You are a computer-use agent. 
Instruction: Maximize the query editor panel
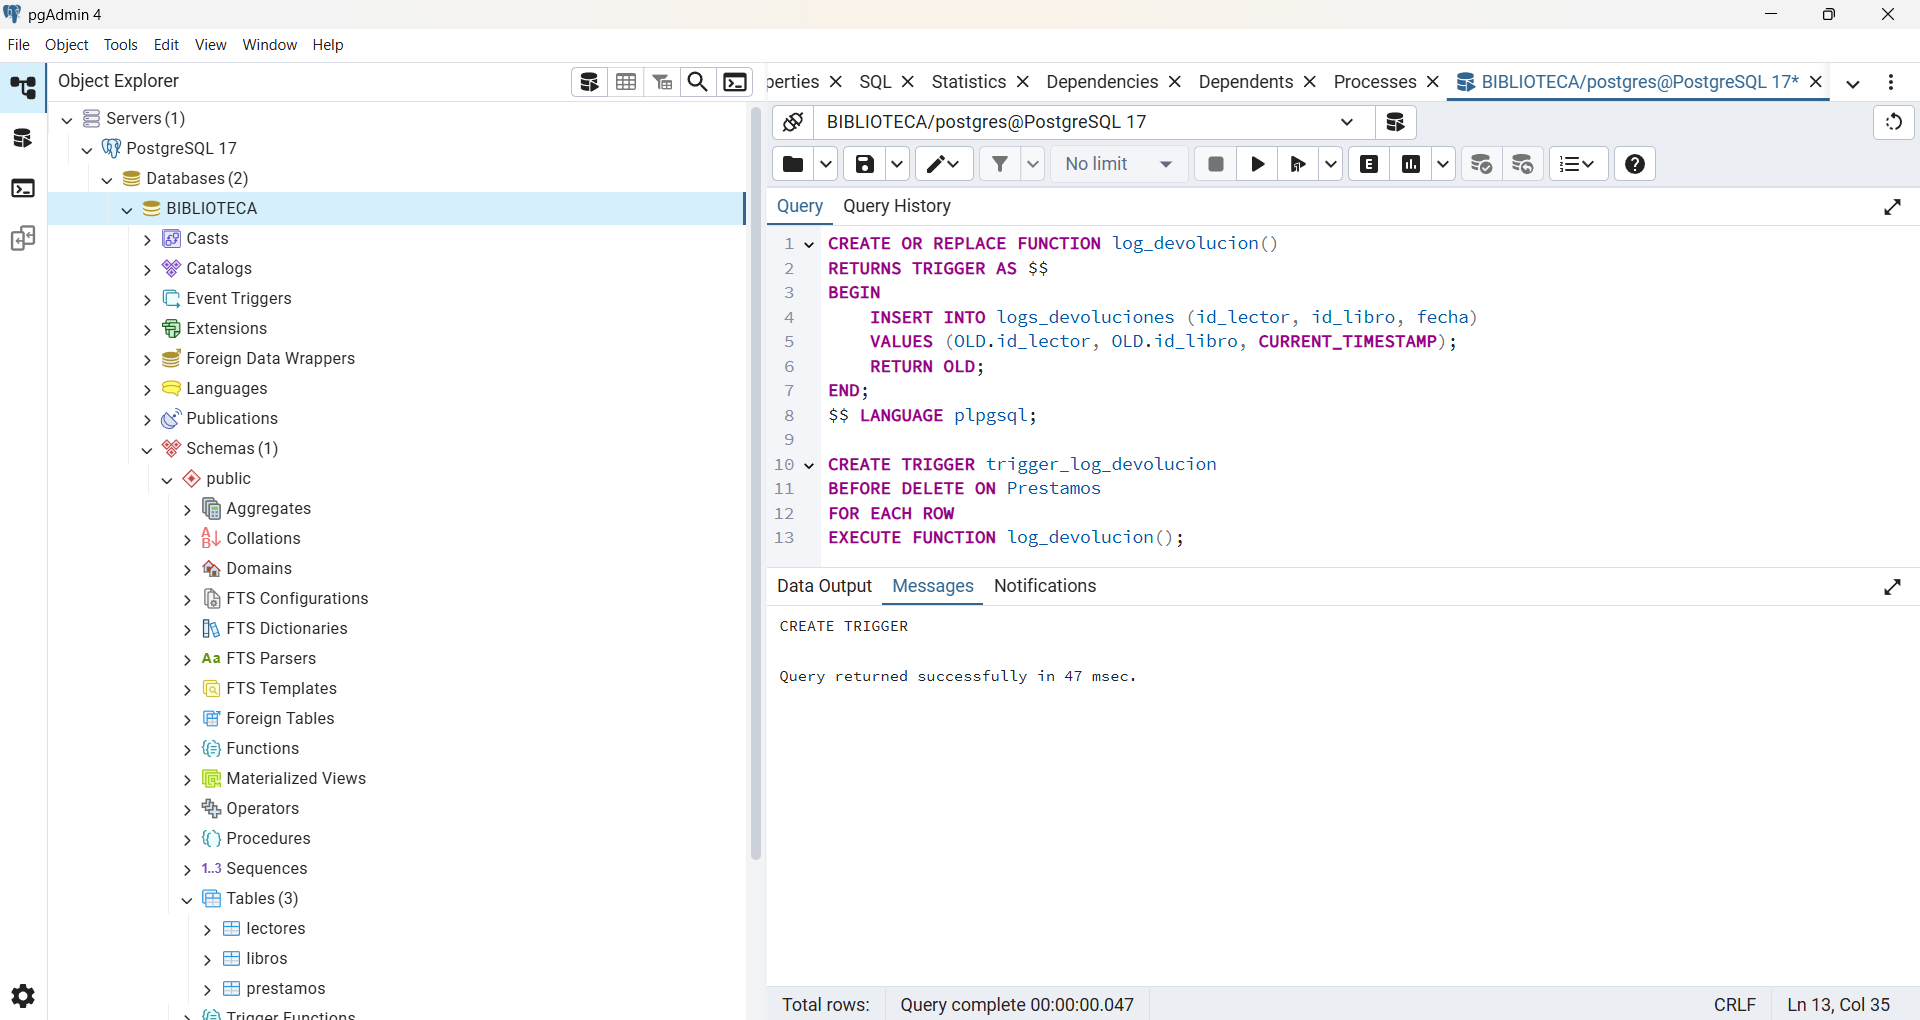click(1892, 207)
